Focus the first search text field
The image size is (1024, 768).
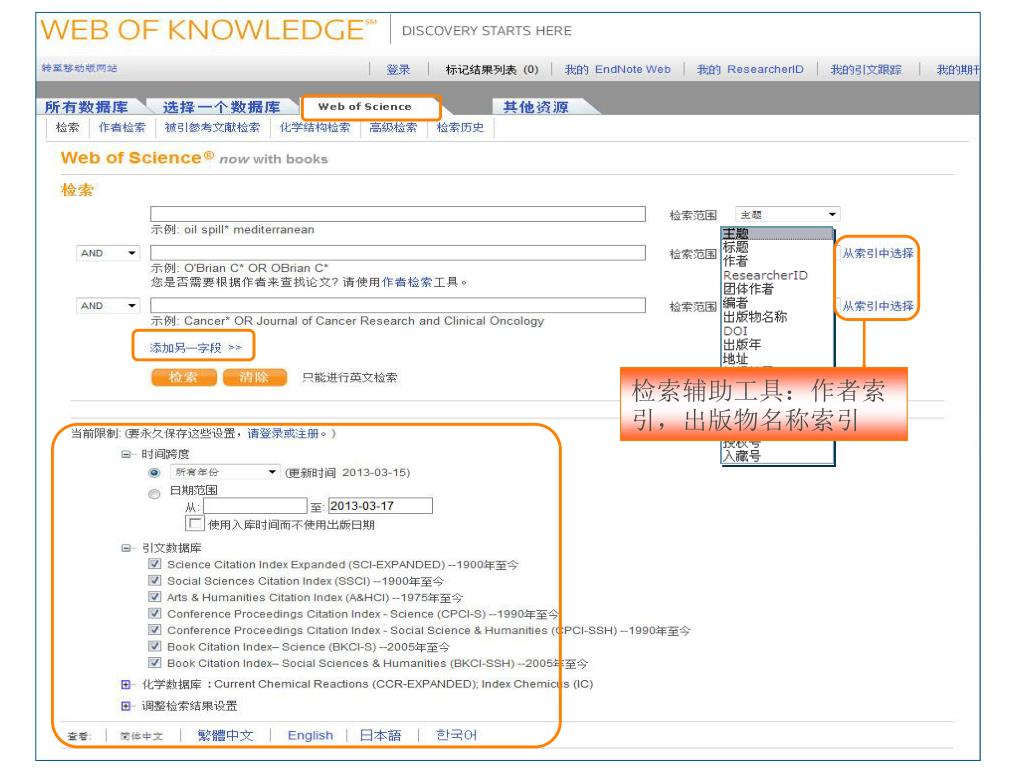click(x=398, y=214)
